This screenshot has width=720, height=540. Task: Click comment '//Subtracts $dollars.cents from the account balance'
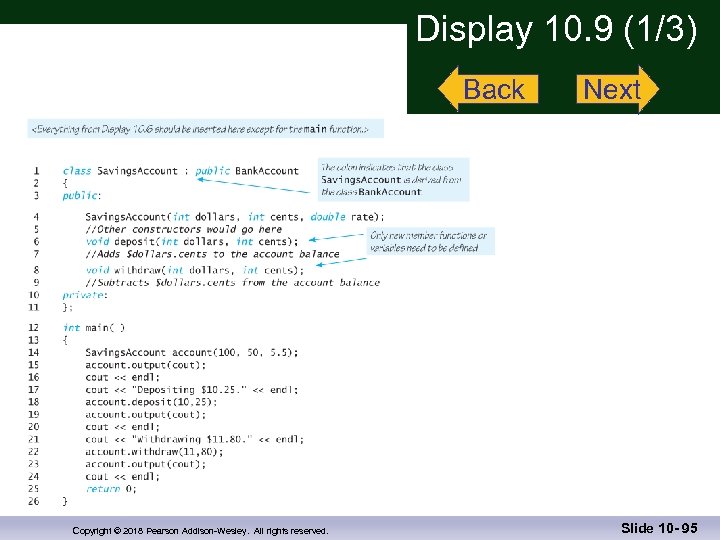point(232,282)
